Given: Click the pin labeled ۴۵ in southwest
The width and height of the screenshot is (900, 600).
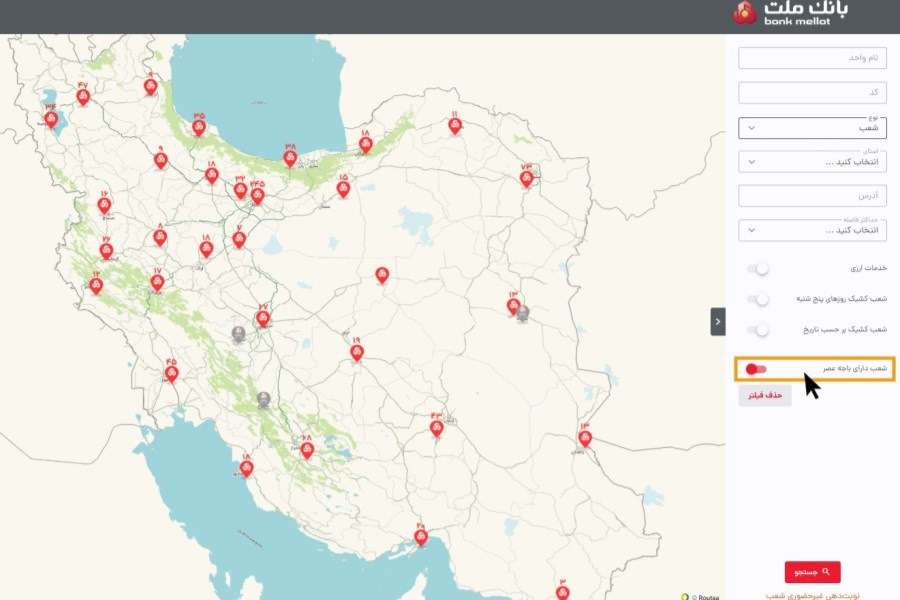Looking at the screenshot, I should coord(171,374).
